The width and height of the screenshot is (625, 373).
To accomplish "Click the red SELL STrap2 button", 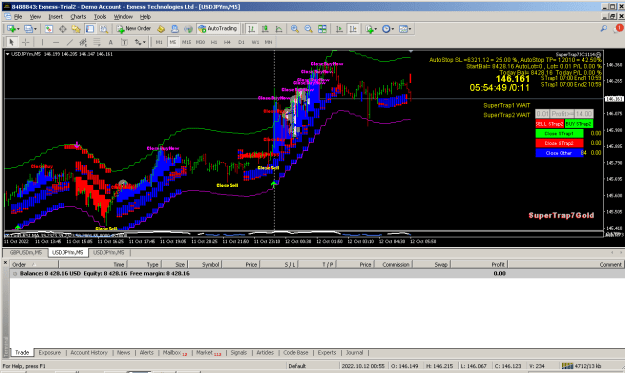I will [550, 124].
